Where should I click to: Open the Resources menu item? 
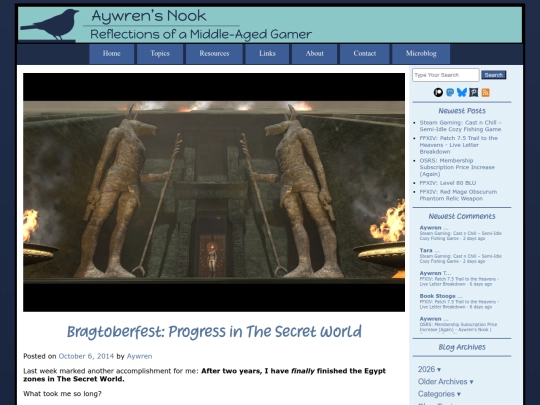(214, 54)
